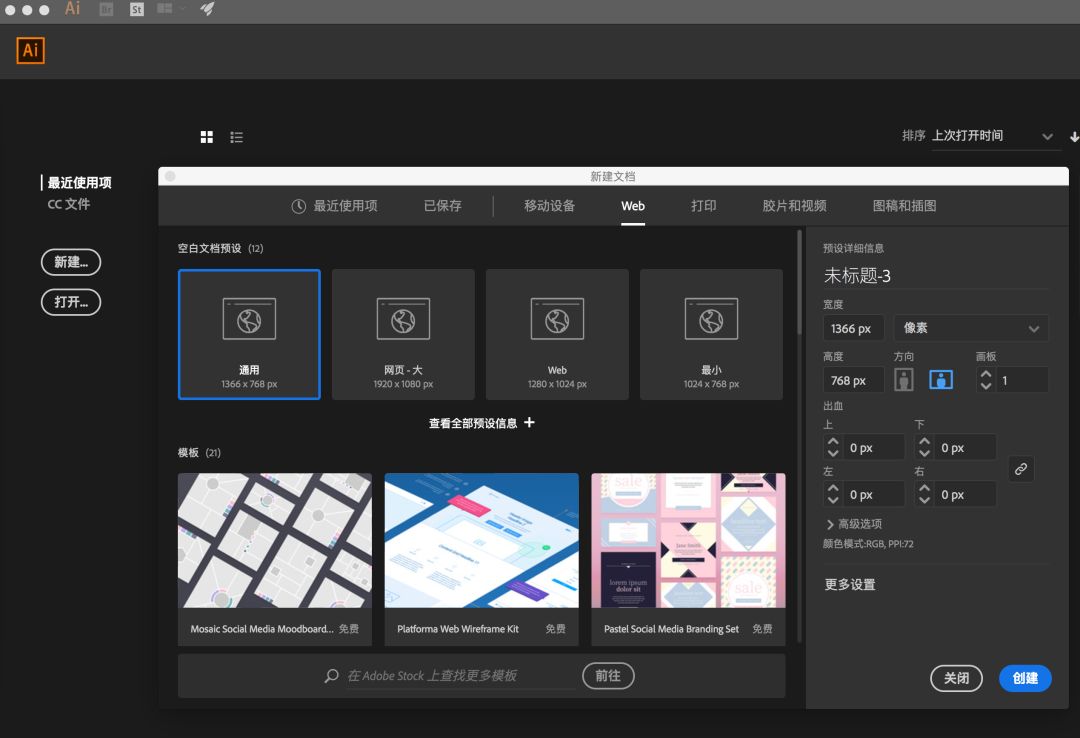Click the chain icon to link bleed values
The width and height of the screenshot is (1080, 738).
tap(1021, 469)
